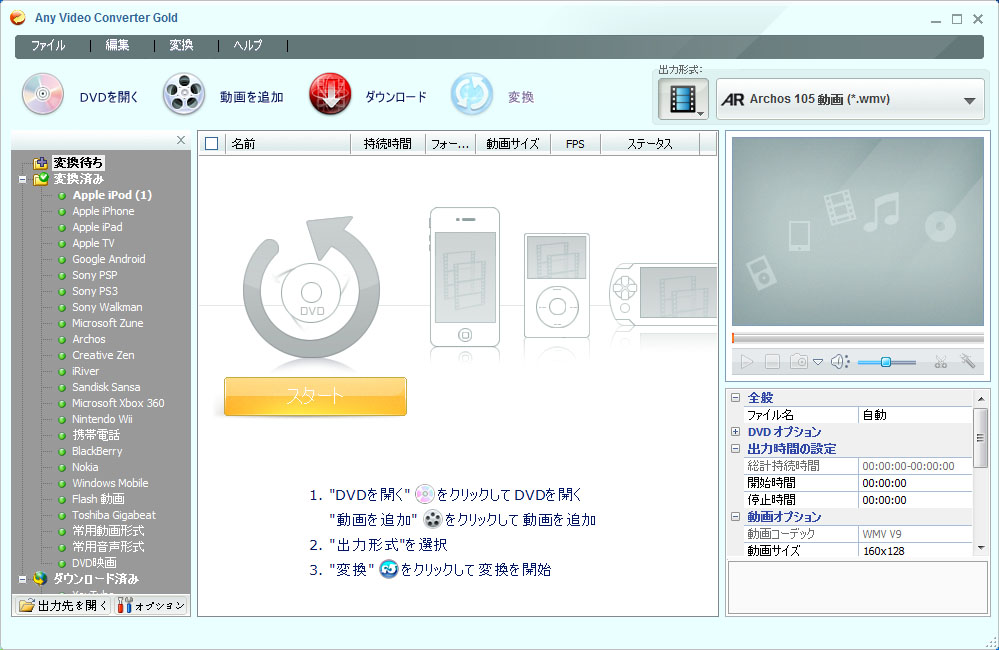Click the 動画サイズ value 160x128

915,551
